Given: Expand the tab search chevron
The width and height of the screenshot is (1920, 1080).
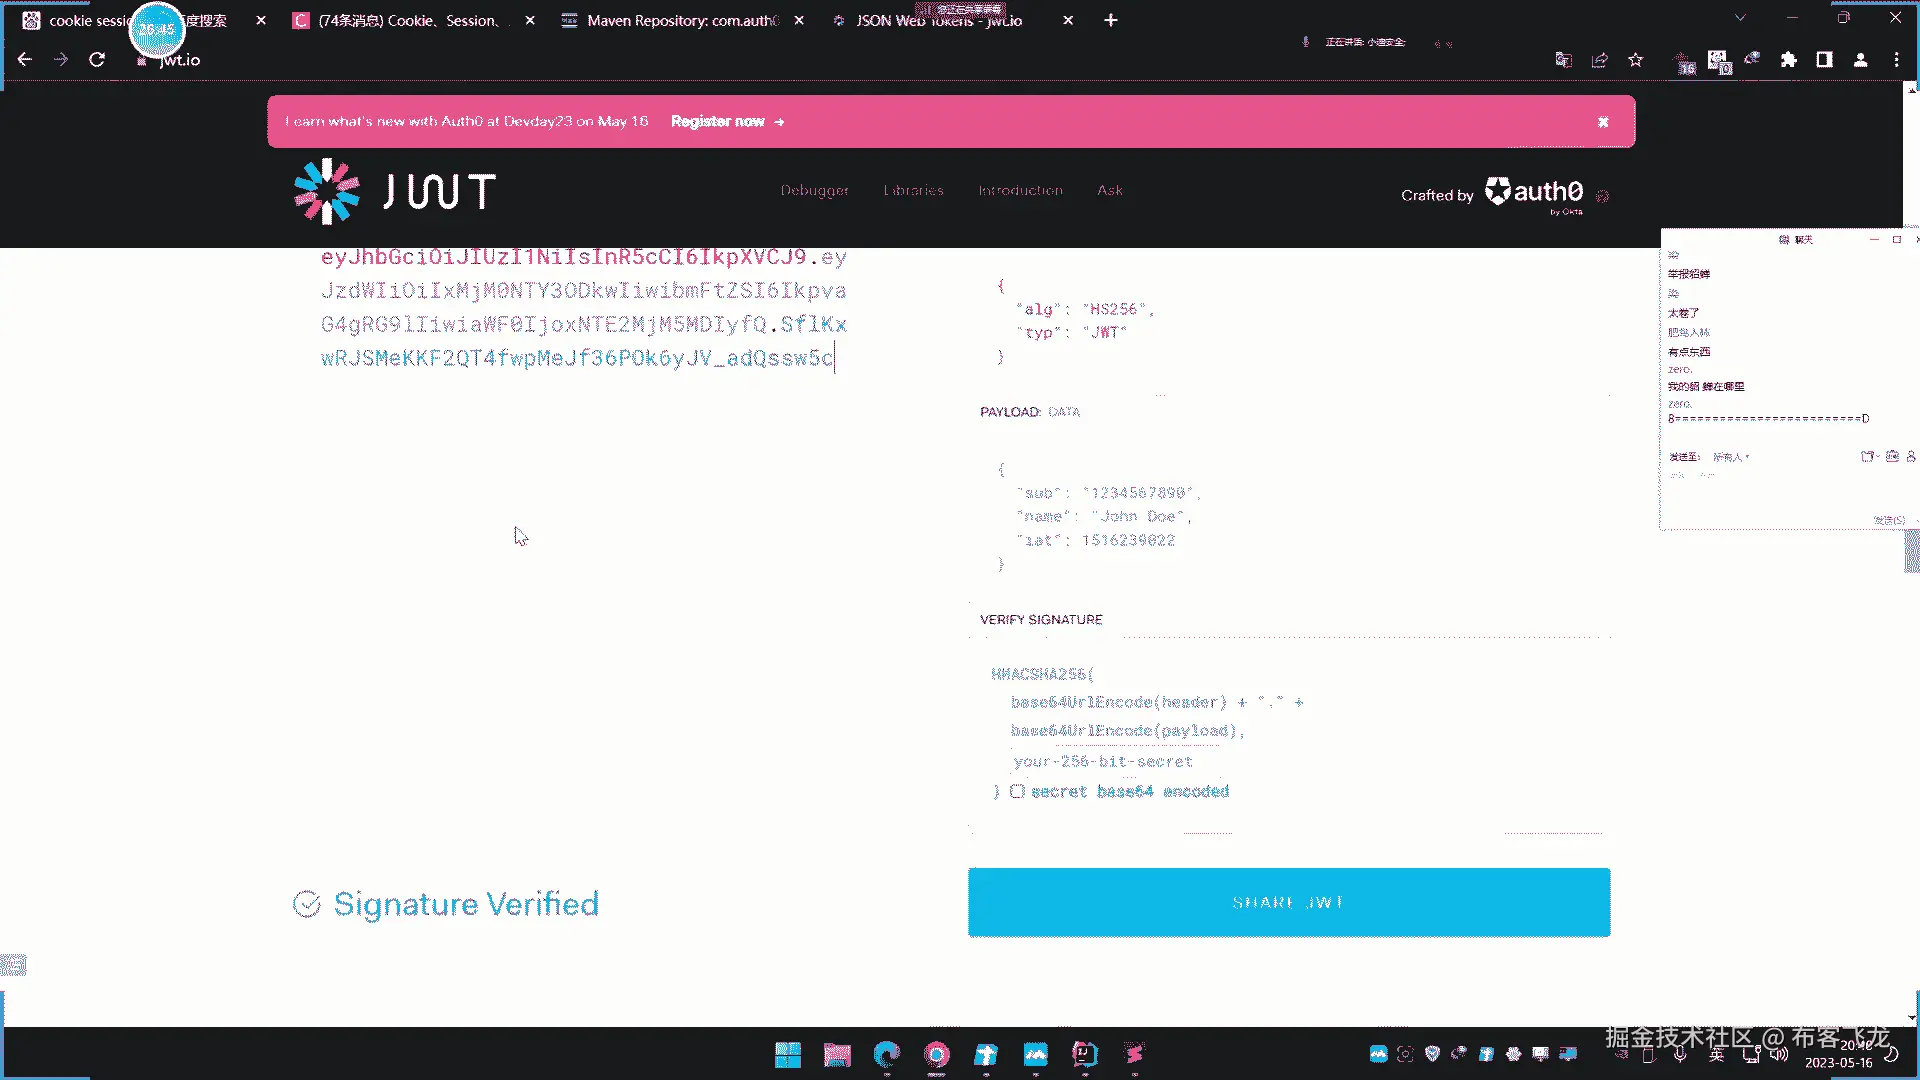Looking at the screenshot, I should tap(1740, 18).
